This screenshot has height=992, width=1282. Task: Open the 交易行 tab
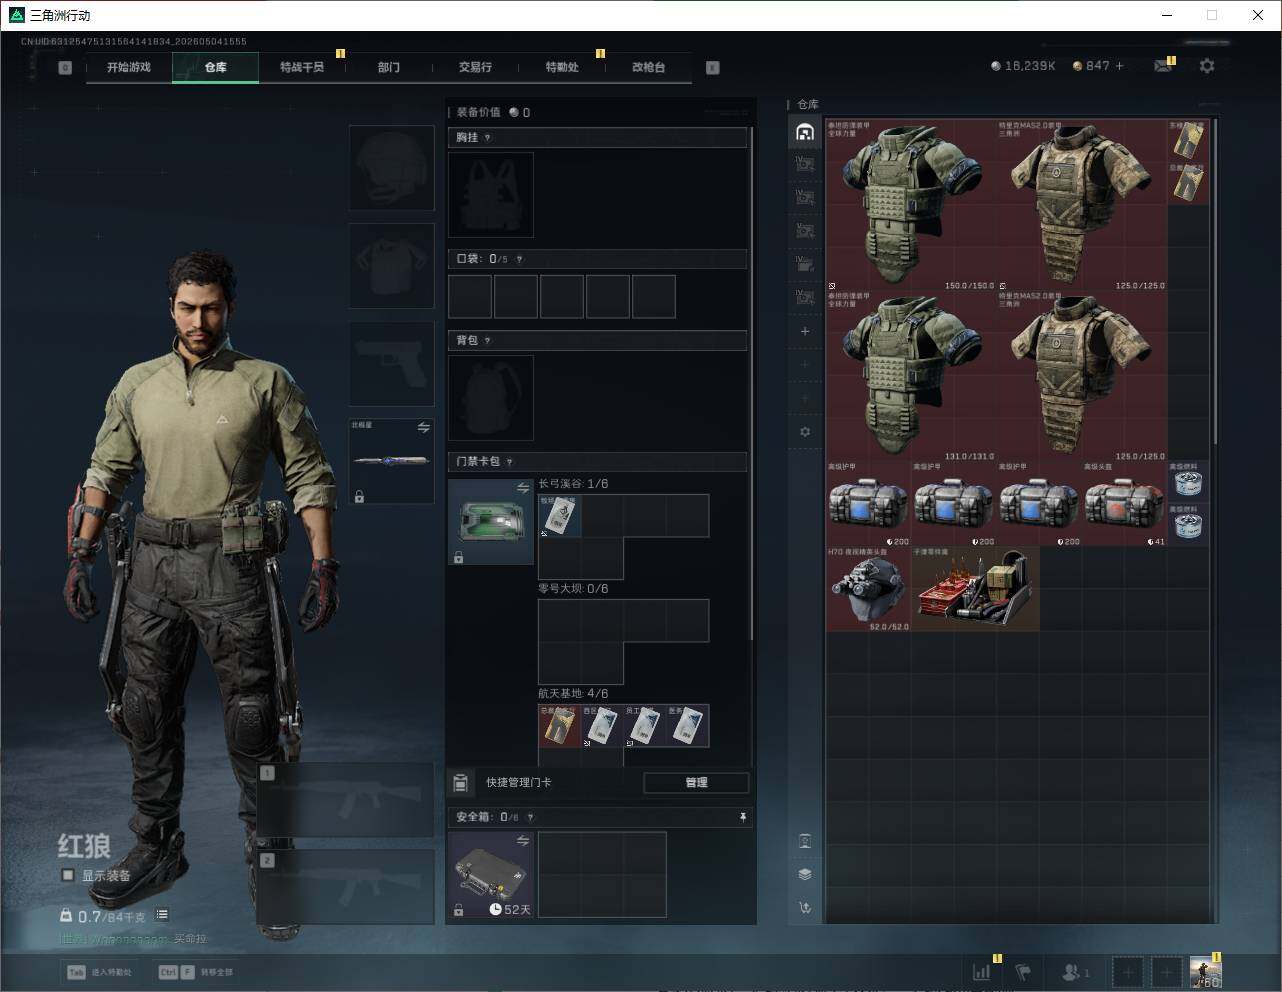click(x=475, y=67)
